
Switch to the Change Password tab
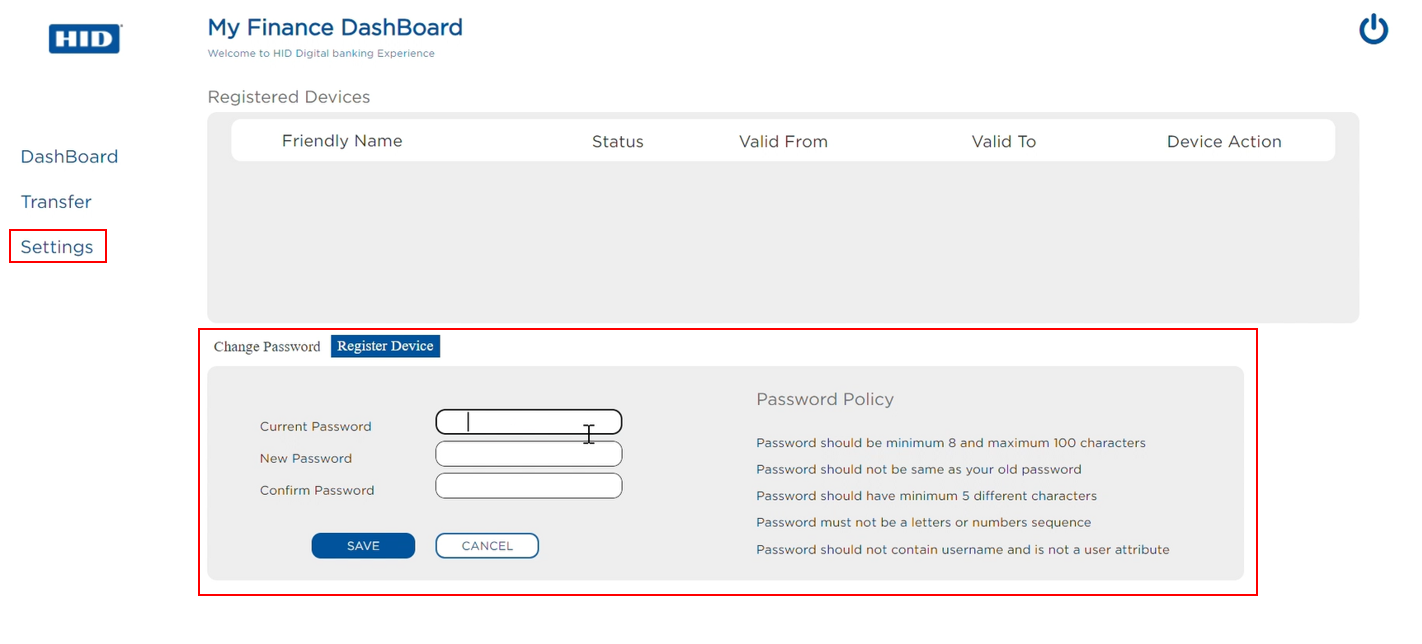(267, 347)
